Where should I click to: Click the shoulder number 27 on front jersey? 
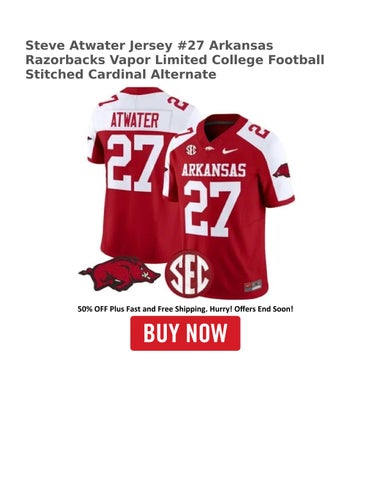click(x=259, y=131)
